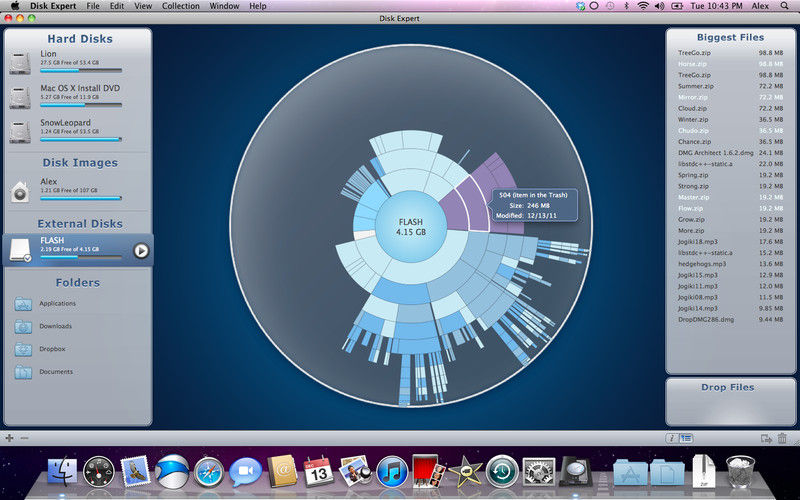800x500 pixels.
Task: Start scanning FLASH with the play button
Action: pos(141,251)
